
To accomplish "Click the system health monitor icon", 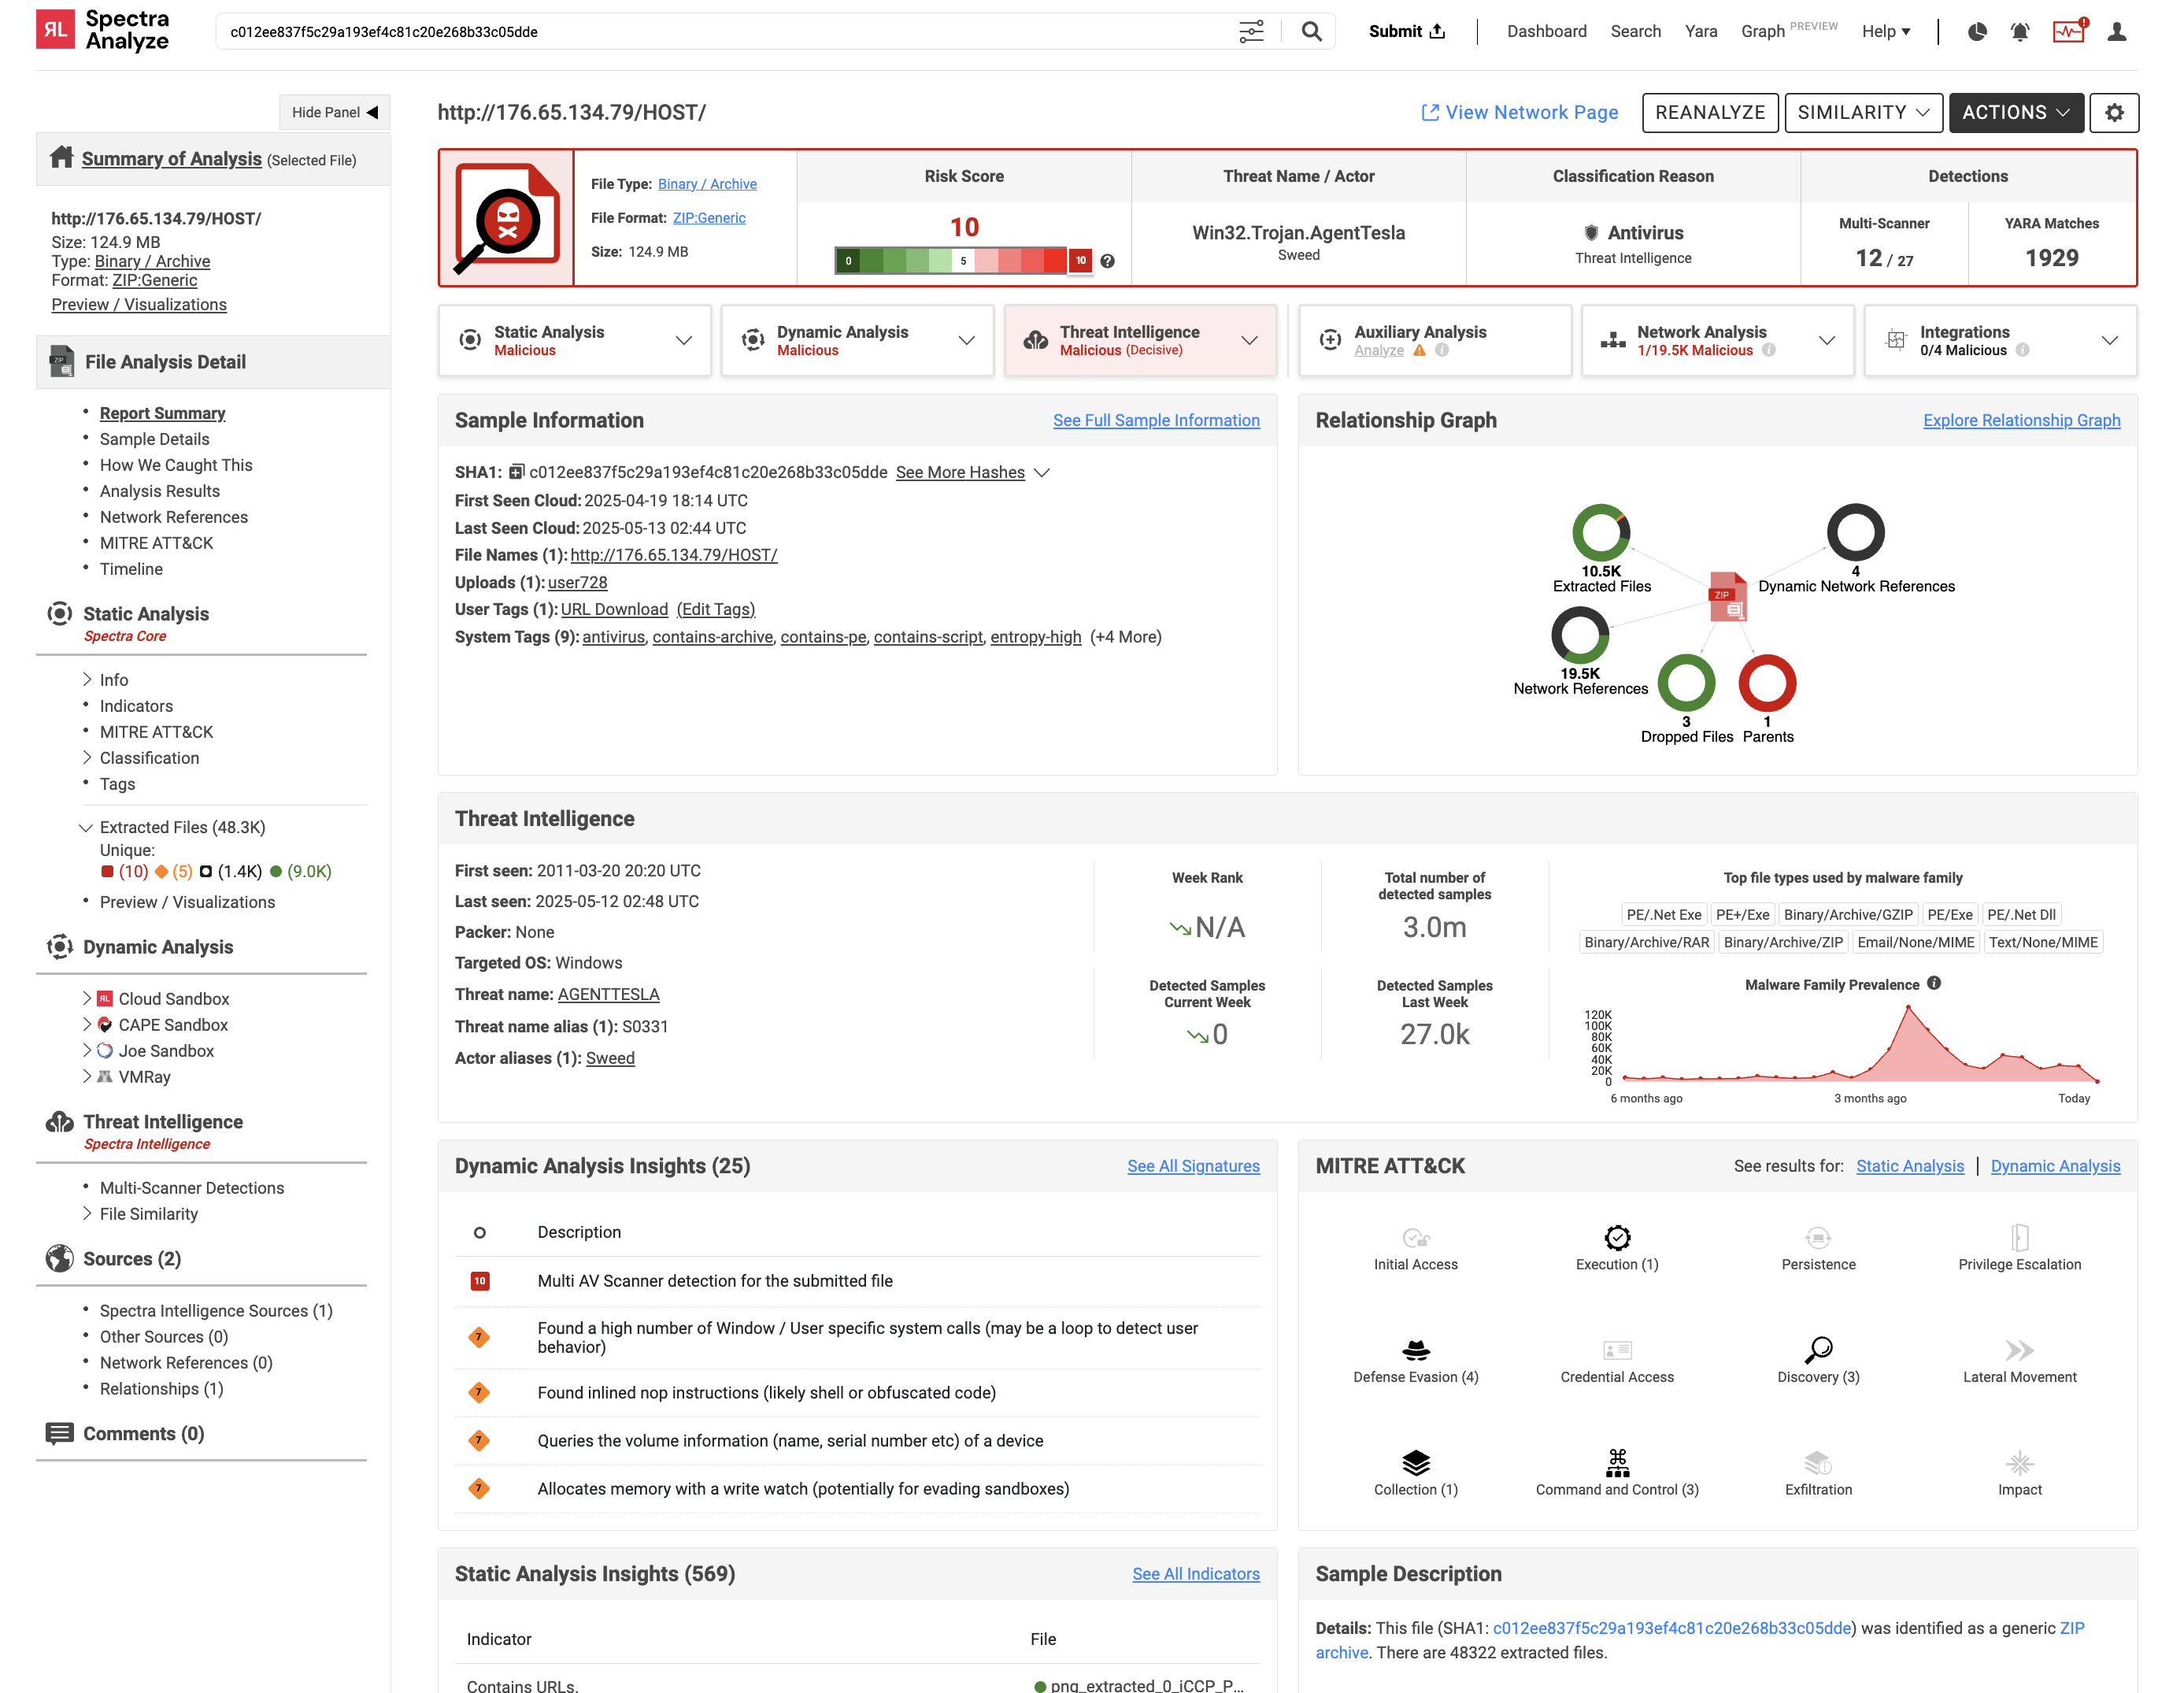I will point(2067,32).
